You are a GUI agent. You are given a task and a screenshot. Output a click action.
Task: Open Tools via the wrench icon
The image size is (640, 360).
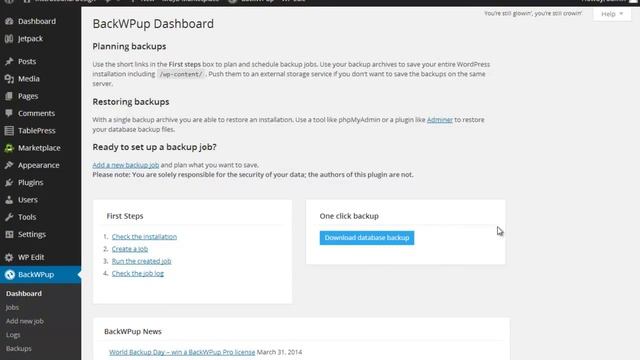click(x=9, y=217)
